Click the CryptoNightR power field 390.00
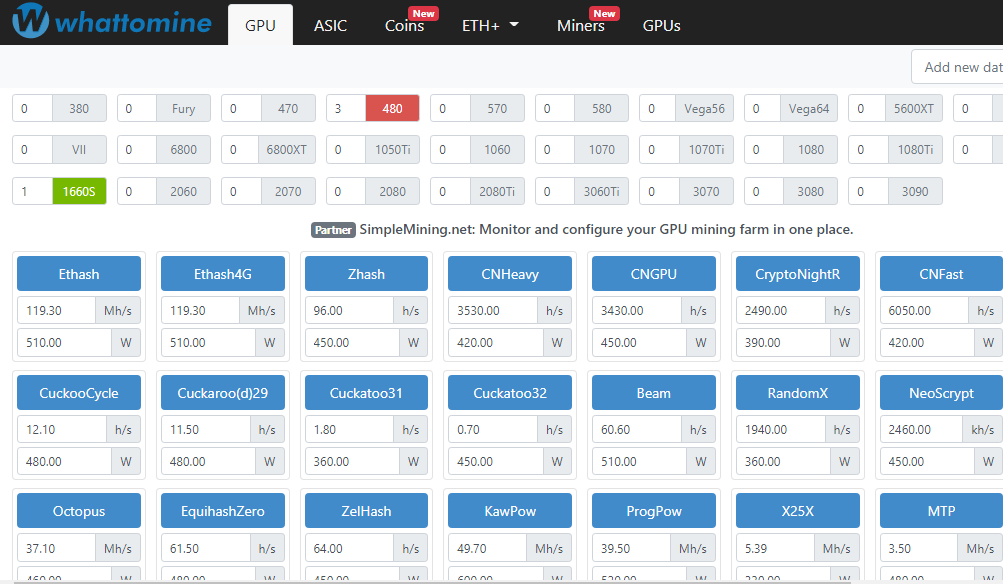This screenshot has width=1003, height=584. [x=784, y=342]
